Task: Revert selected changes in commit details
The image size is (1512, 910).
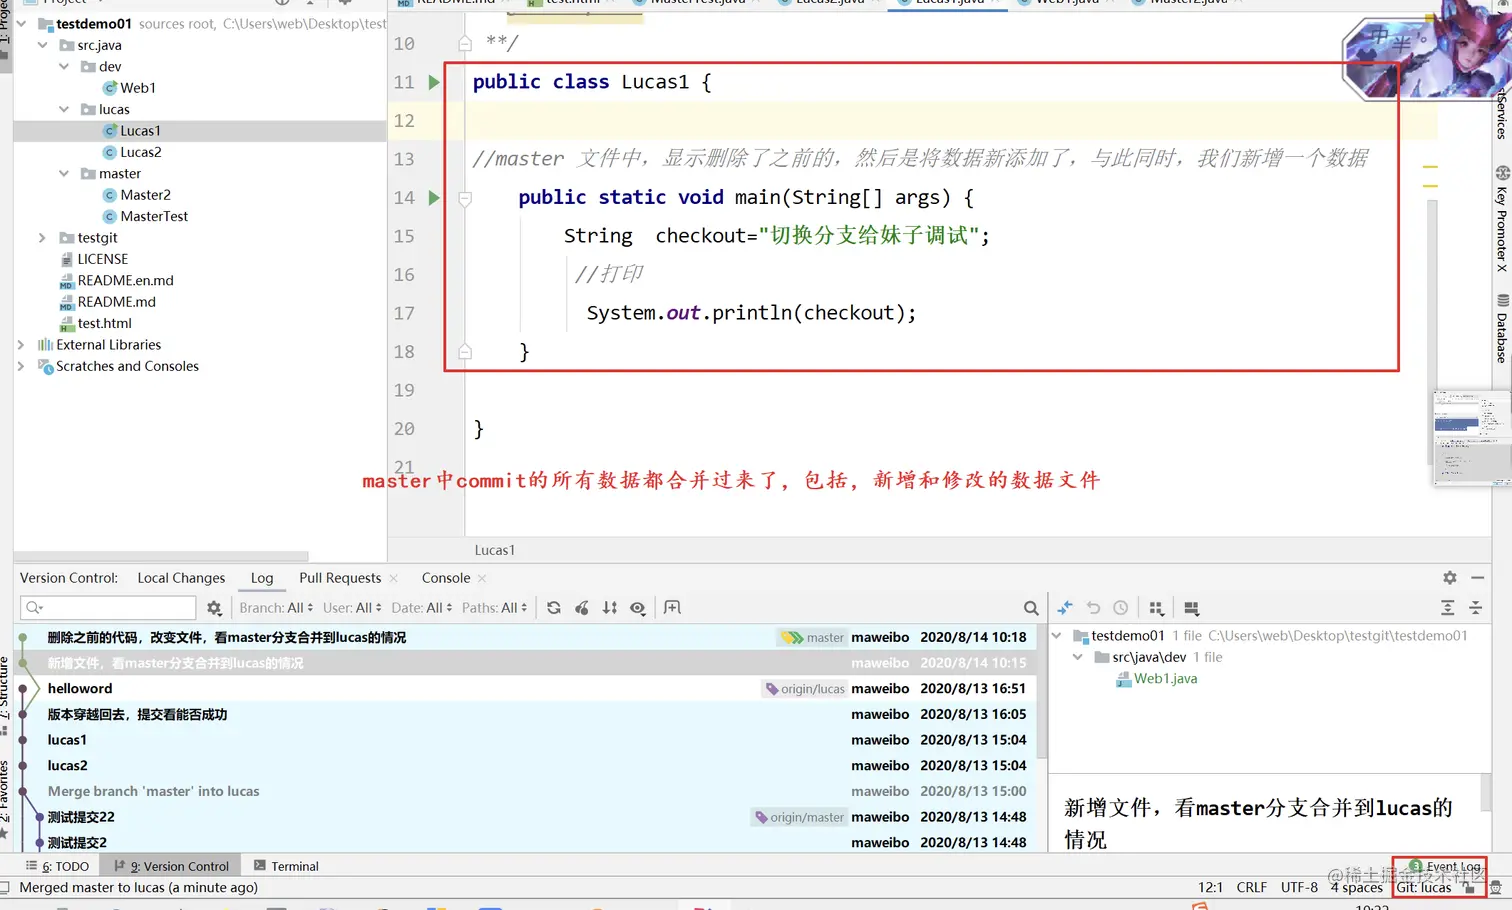Action: pos(1093,608)
